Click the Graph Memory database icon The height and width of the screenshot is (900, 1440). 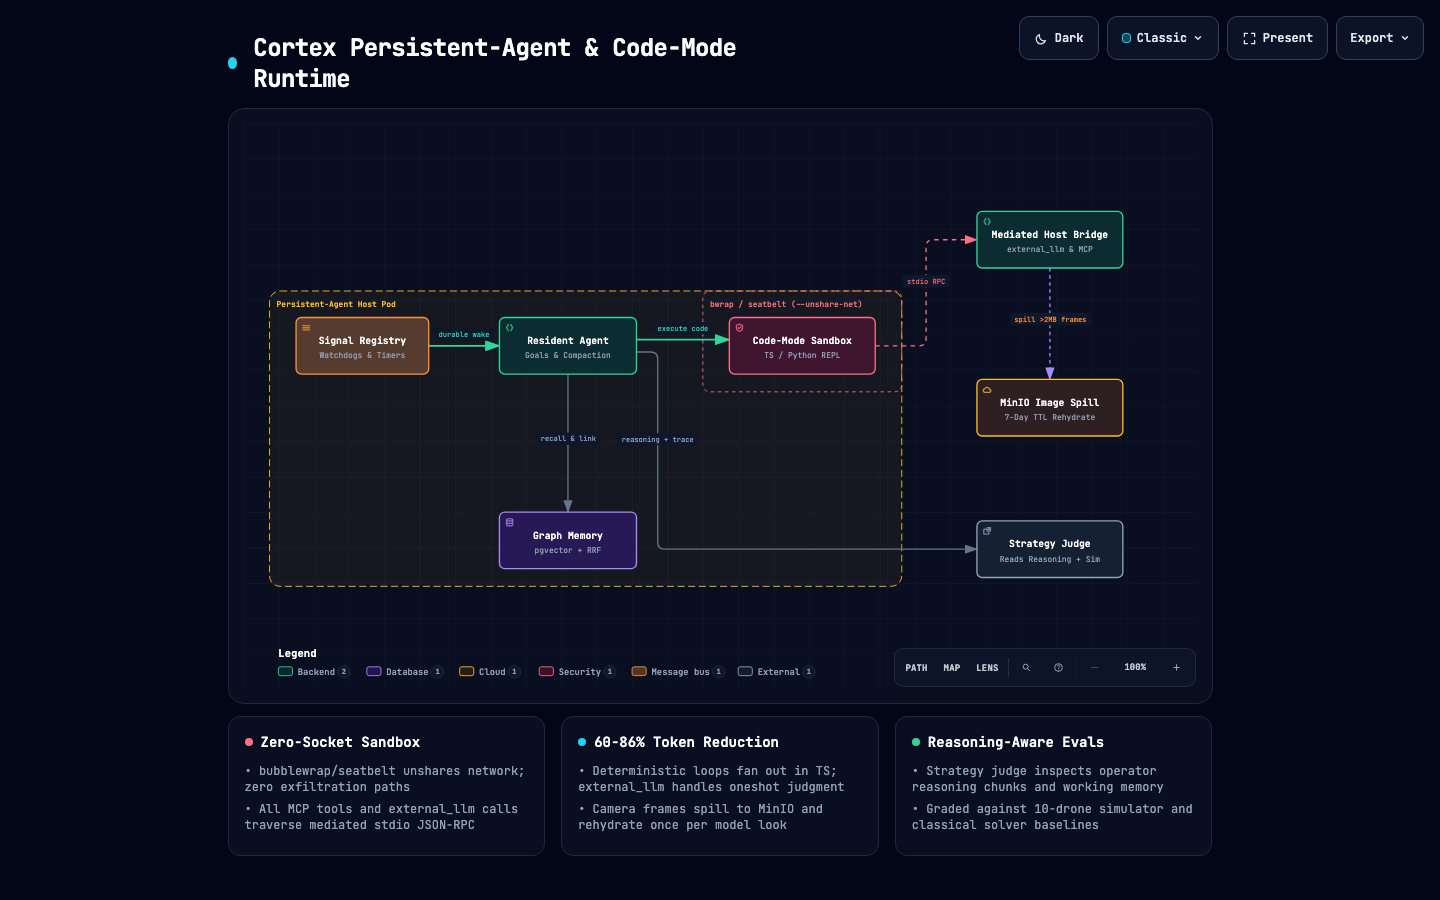(x=509, y=523)
